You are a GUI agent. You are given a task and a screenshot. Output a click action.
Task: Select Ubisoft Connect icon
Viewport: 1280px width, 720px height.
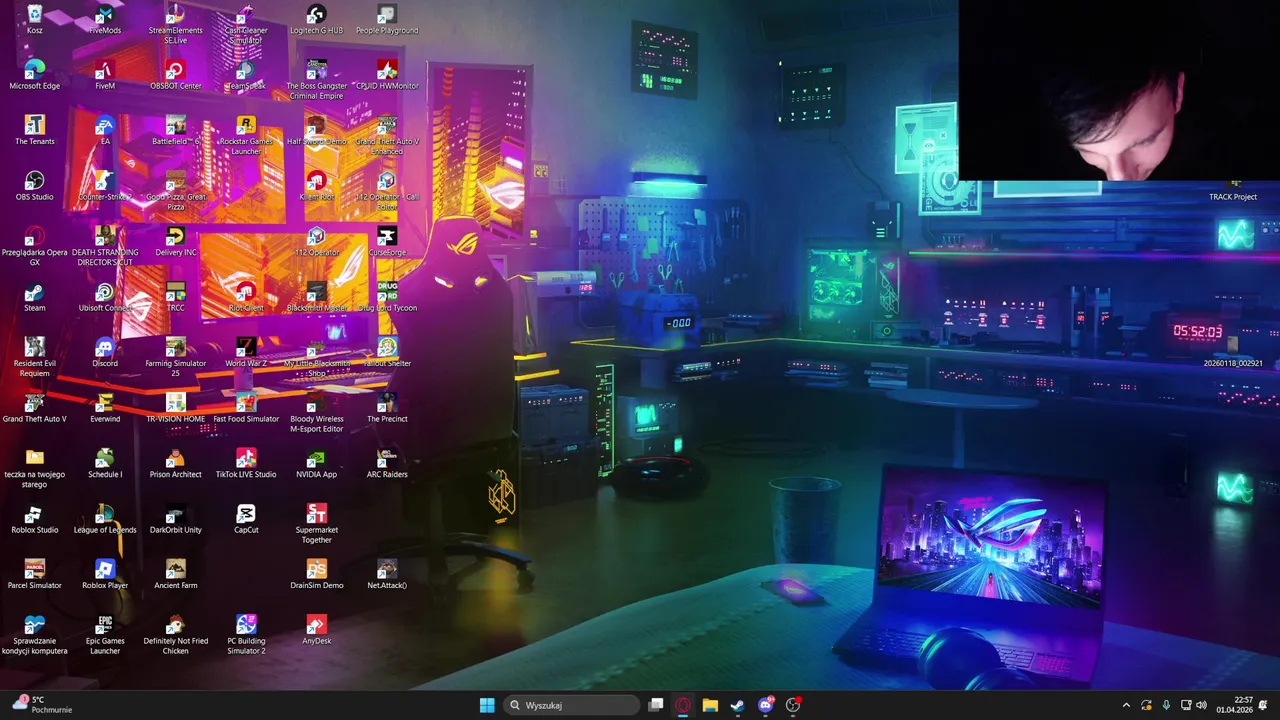tap(105, 297)
